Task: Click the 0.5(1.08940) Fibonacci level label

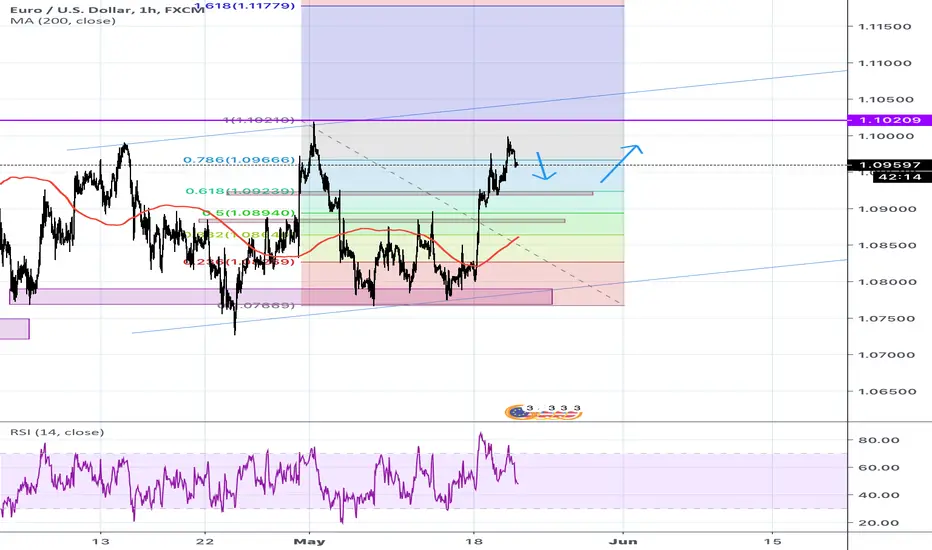Action: tap(248, 213)
